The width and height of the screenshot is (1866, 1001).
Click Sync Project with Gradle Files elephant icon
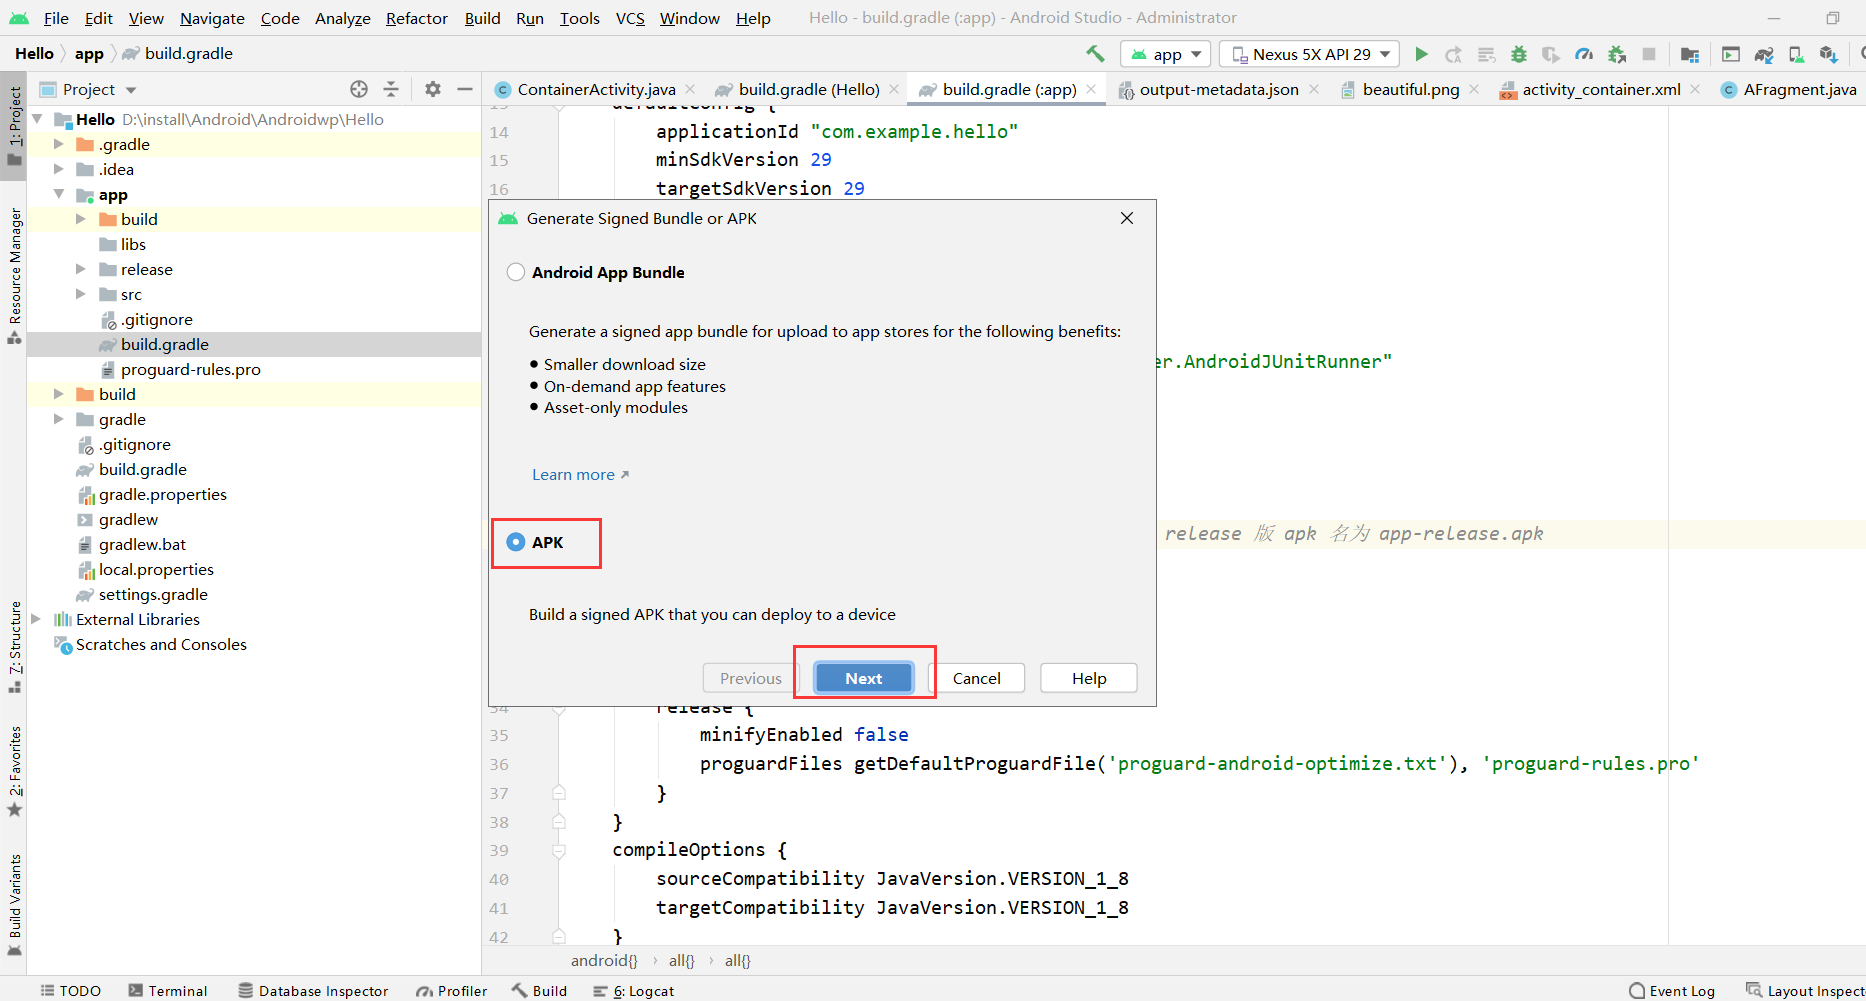[x=1764, y=54]
